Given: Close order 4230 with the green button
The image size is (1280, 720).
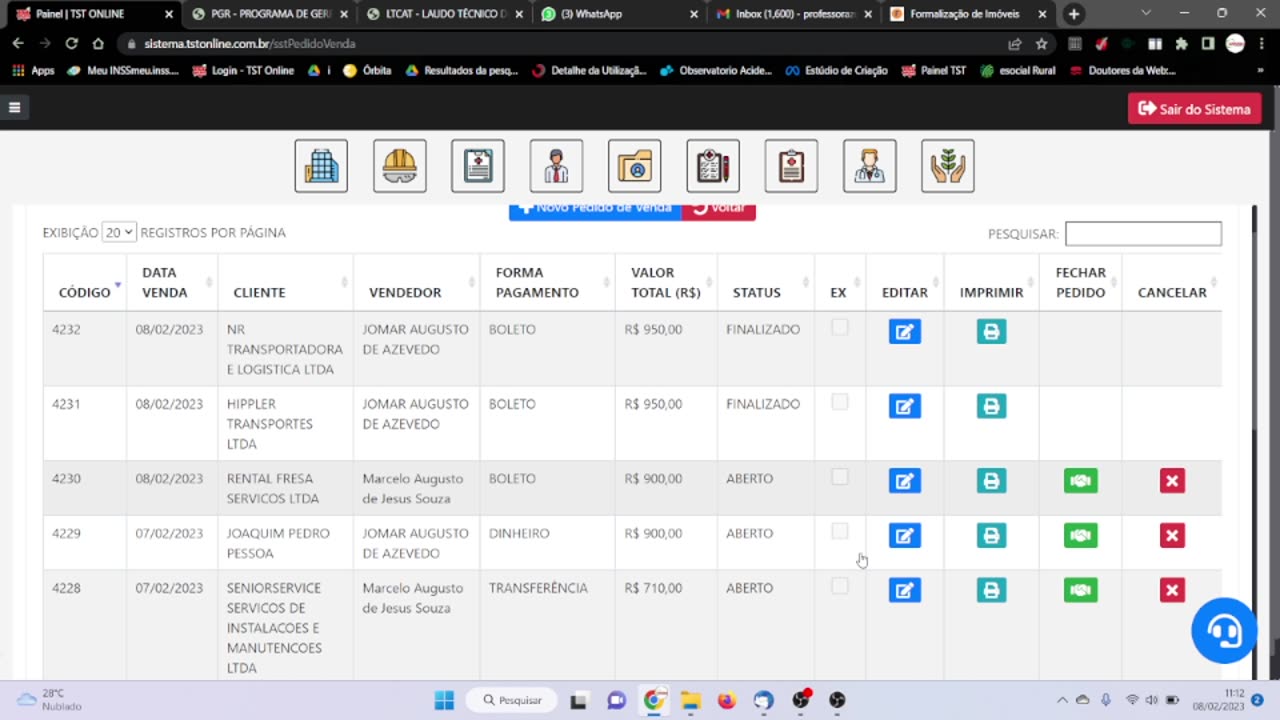Looking at the screenshot, I should pos(1080,481).
